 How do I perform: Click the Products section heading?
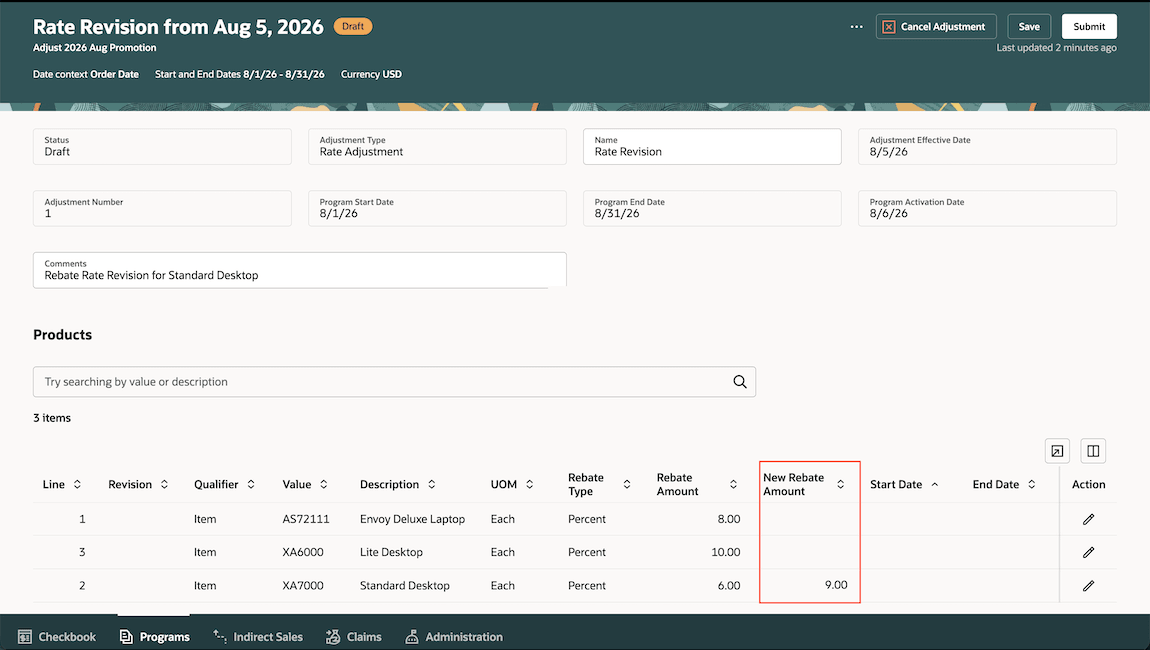[x=62, y=335]
